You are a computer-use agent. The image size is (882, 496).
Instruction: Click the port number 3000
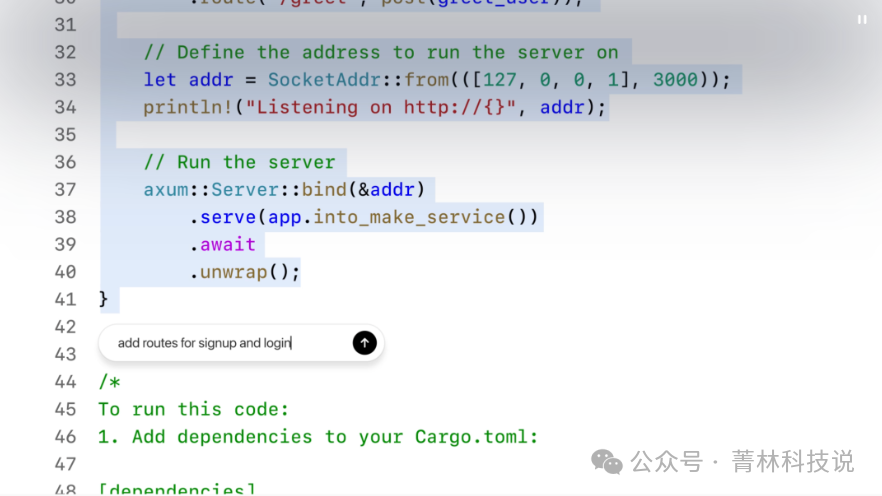click(x=675, y=80)
